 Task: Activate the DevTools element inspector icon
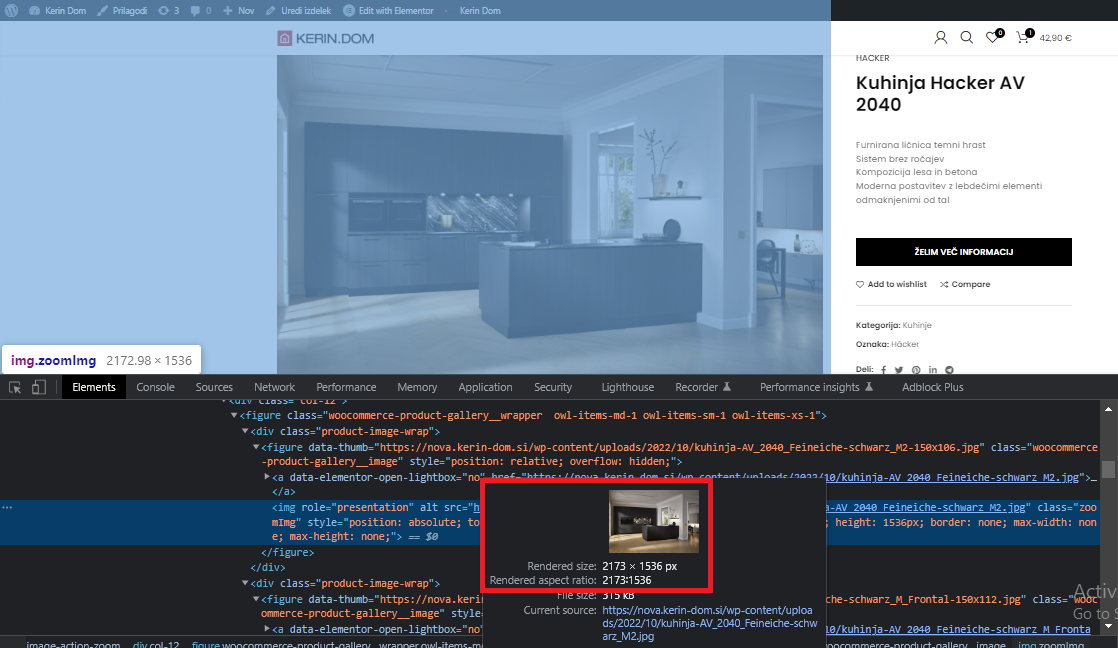coord(14,387)
